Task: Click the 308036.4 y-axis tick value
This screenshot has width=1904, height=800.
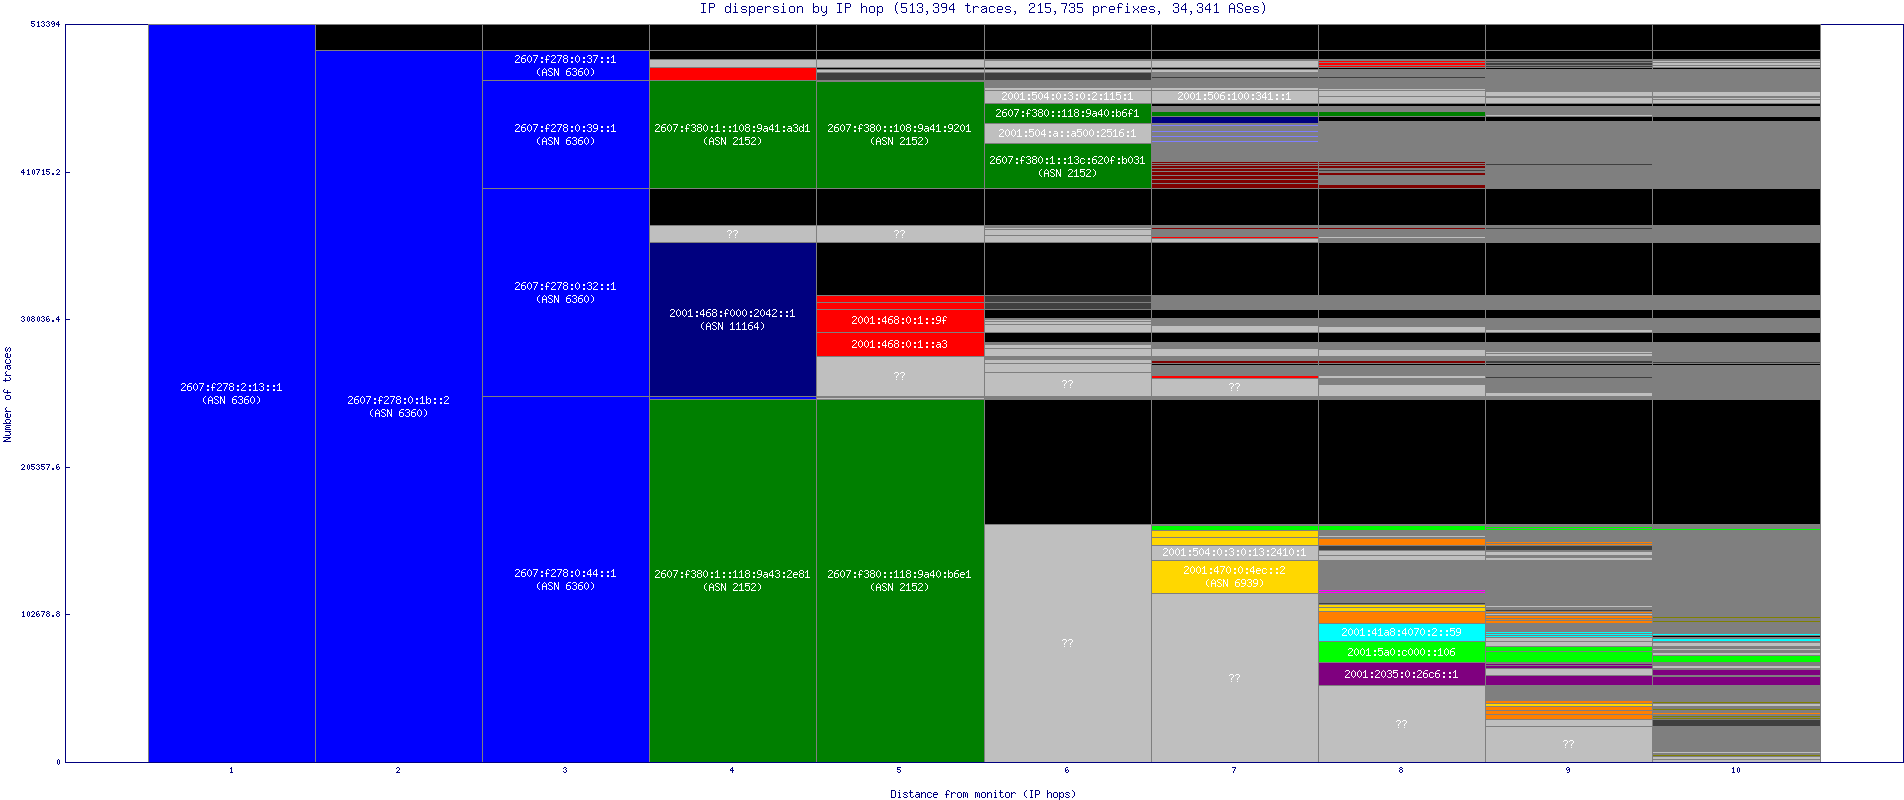Action: point(41,319)
